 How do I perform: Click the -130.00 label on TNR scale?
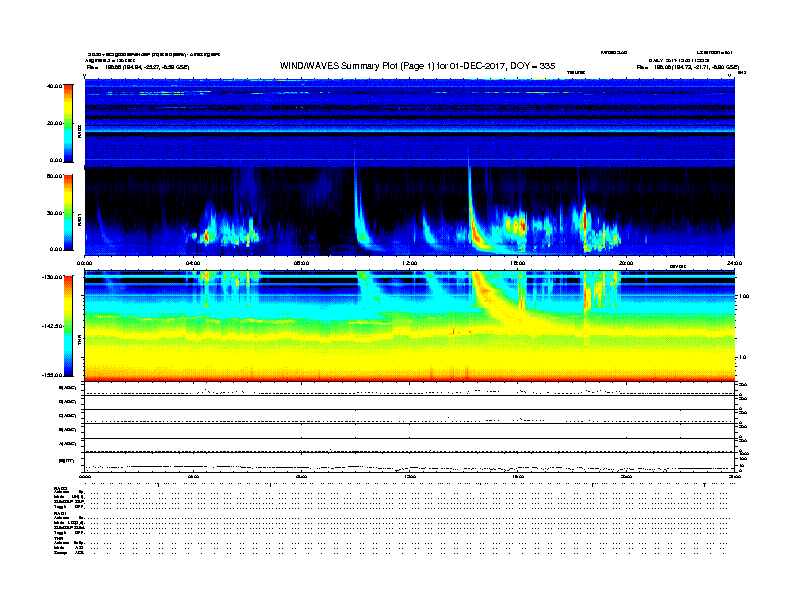point(53,277)
